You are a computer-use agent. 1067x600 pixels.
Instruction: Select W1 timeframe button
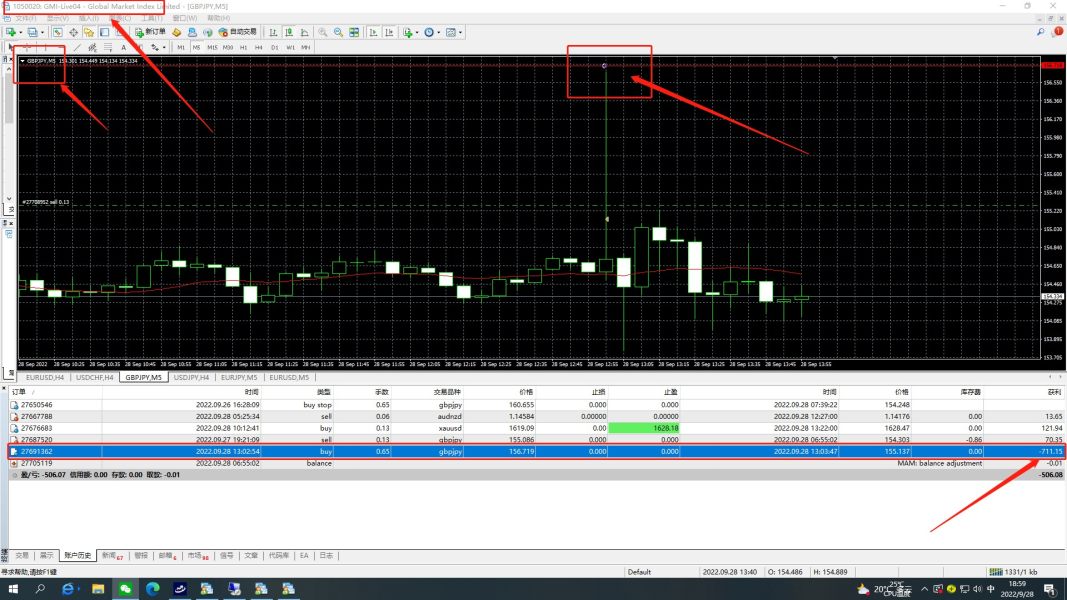click(x=291, y=47)
